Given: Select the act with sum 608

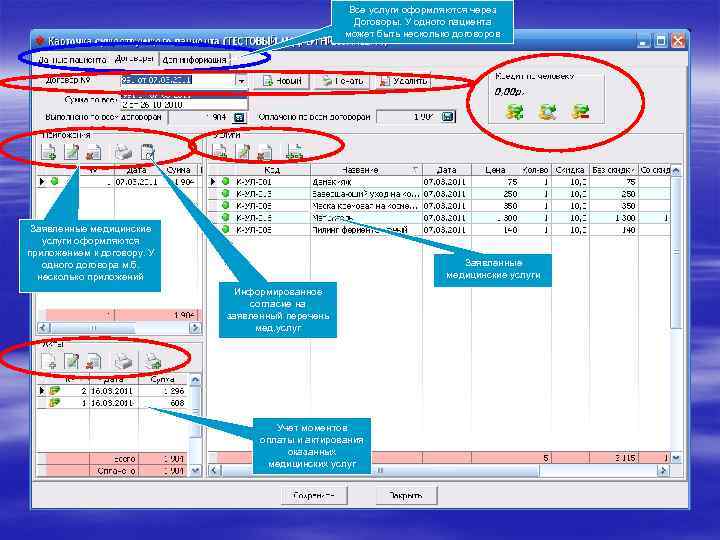Looking at the screenshot, I should click(113, 403).
